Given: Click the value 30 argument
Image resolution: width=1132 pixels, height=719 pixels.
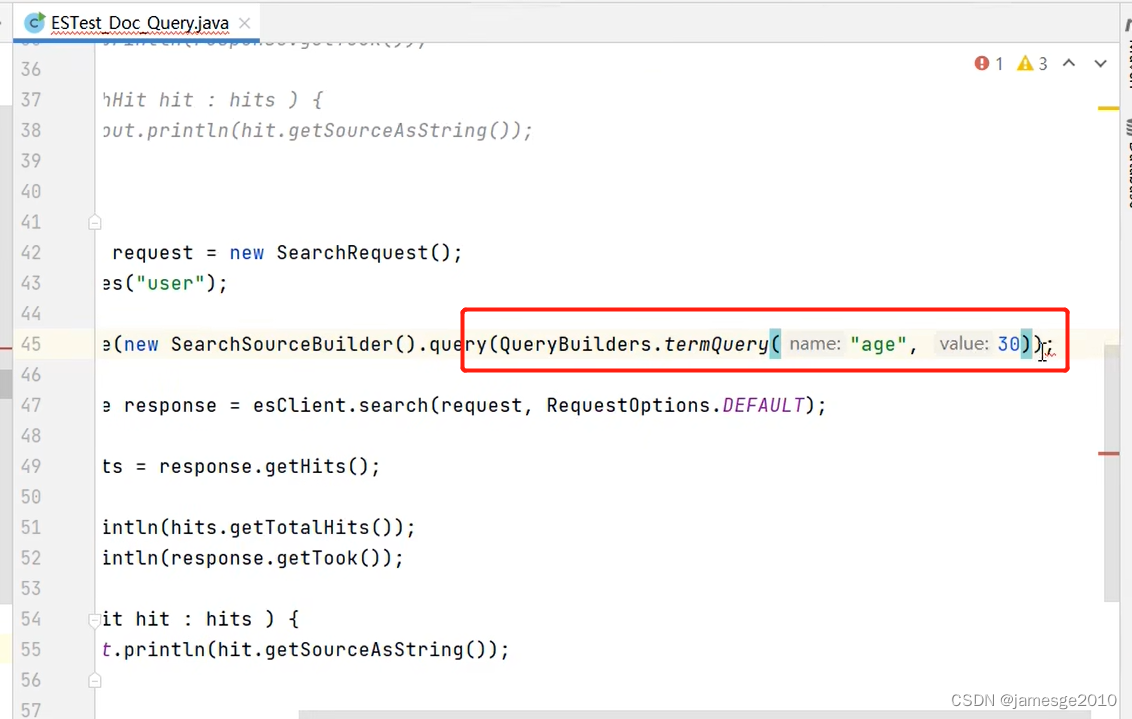Looking at the screenshot, I should click(1009, 344).
